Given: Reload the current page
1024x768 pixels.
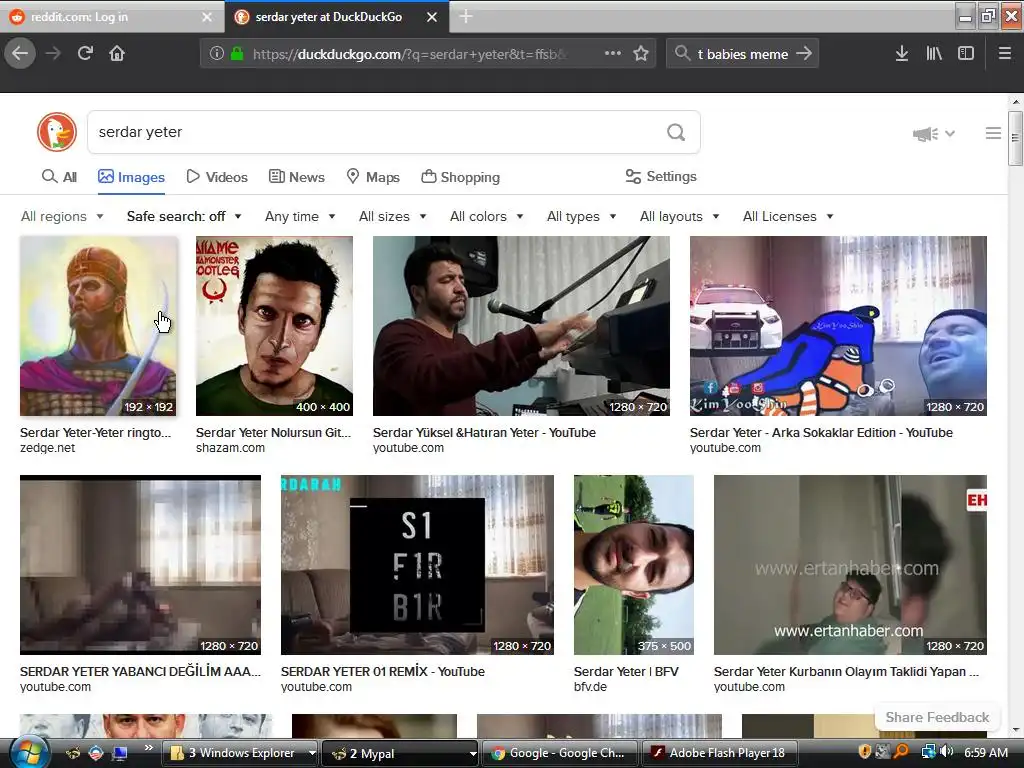Looking at the screenshot, I should point(85,54).
